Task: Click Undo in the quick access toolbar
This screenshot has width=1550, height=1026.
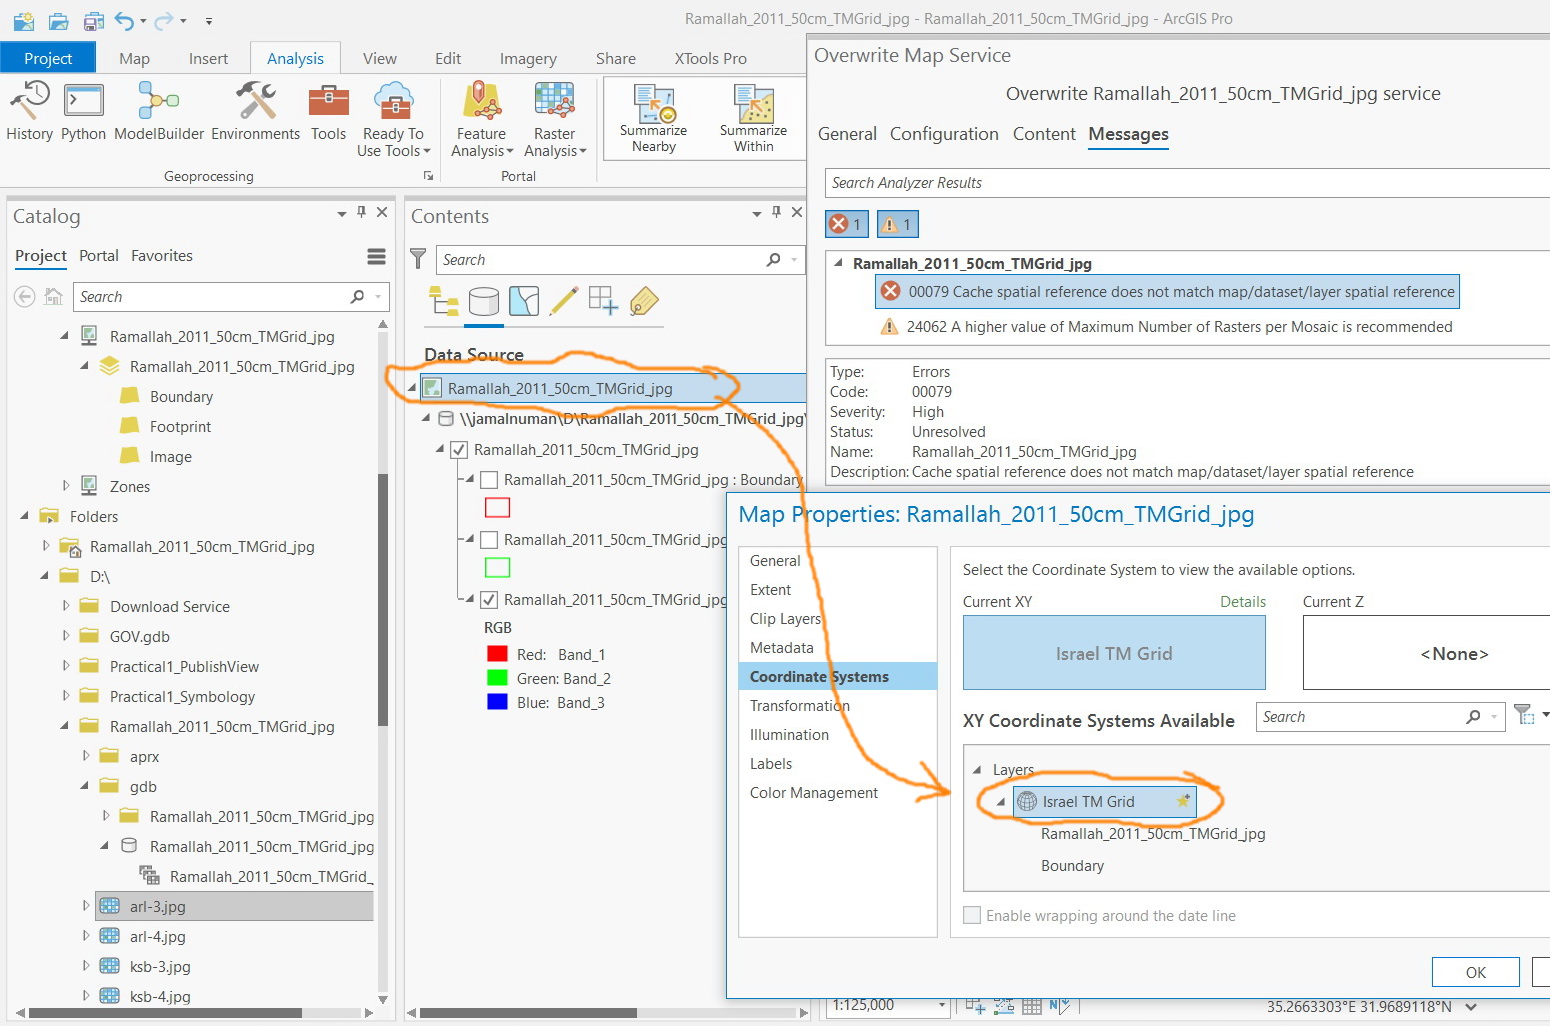Action: point(124,20)
